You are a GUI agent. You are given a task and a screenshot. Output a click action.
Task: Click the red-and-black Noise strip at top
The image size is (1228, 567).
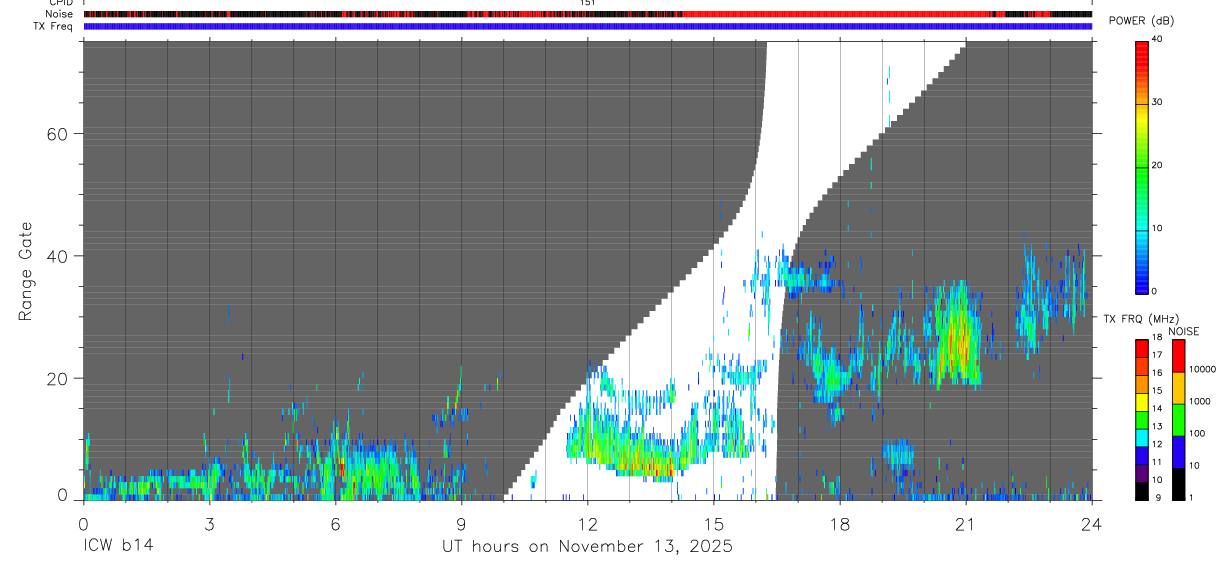coord(588,14)
